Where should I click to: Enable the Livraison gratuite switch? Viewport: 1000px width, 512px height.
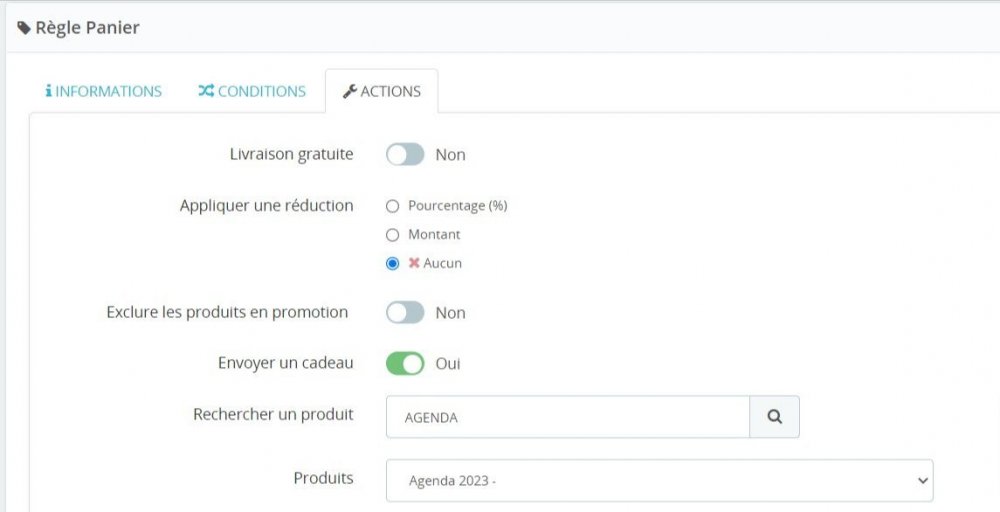click(x=405, y=155)
